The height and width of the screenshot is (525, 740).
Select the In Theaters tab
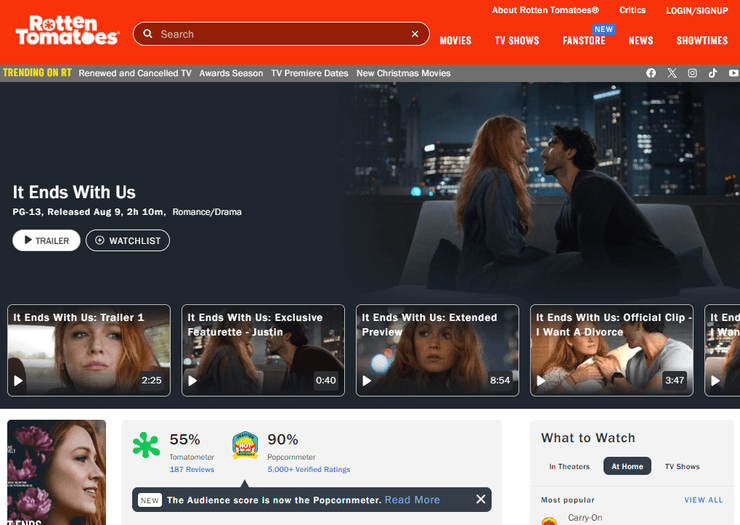coord(569,466)
